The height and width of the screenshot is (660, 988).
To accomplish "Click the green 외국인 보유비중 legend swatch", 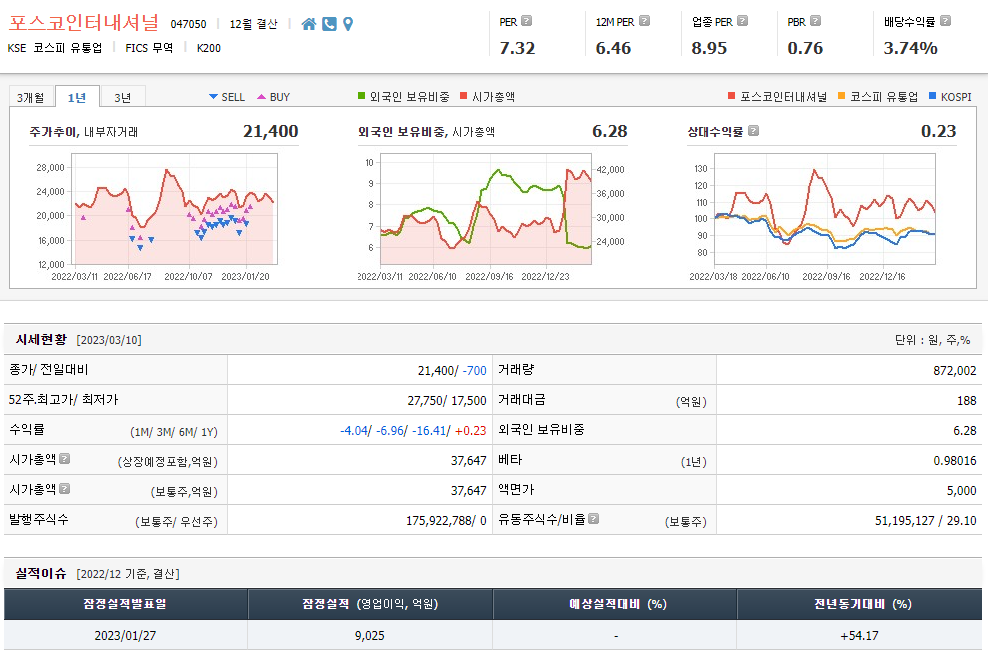I will click(x=362, y=96).
